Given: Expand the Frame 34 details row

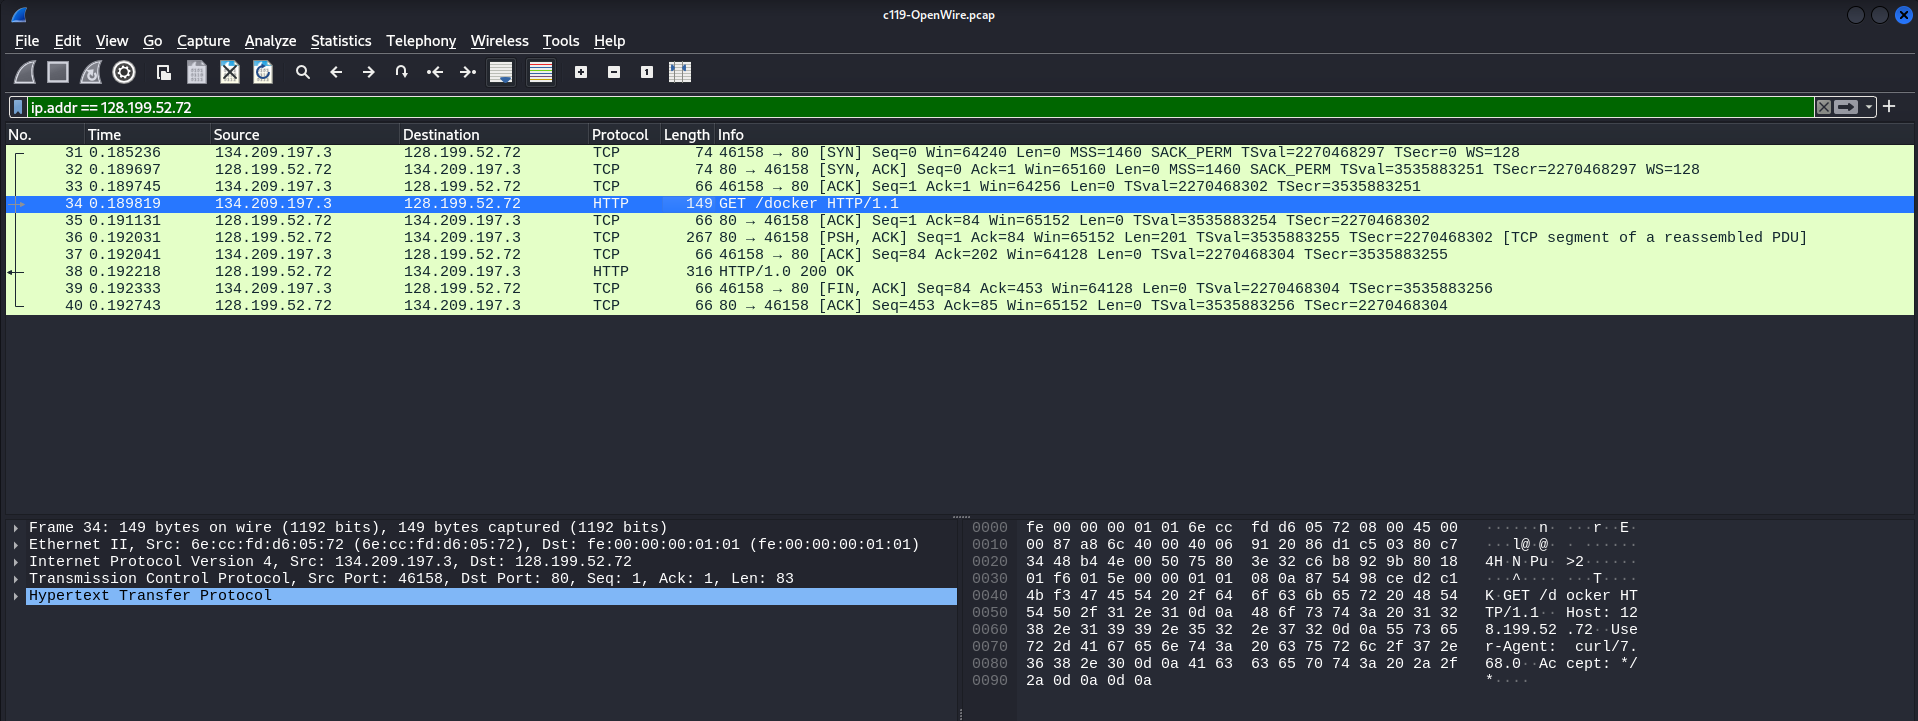Looking at the screenshot, I should pos(16,528).
